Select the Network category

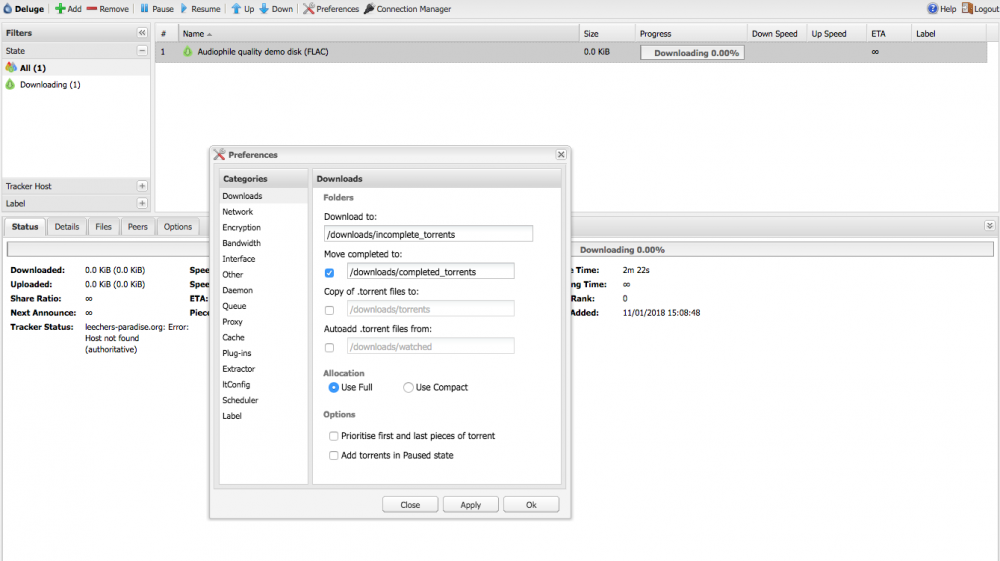(263, 212)
